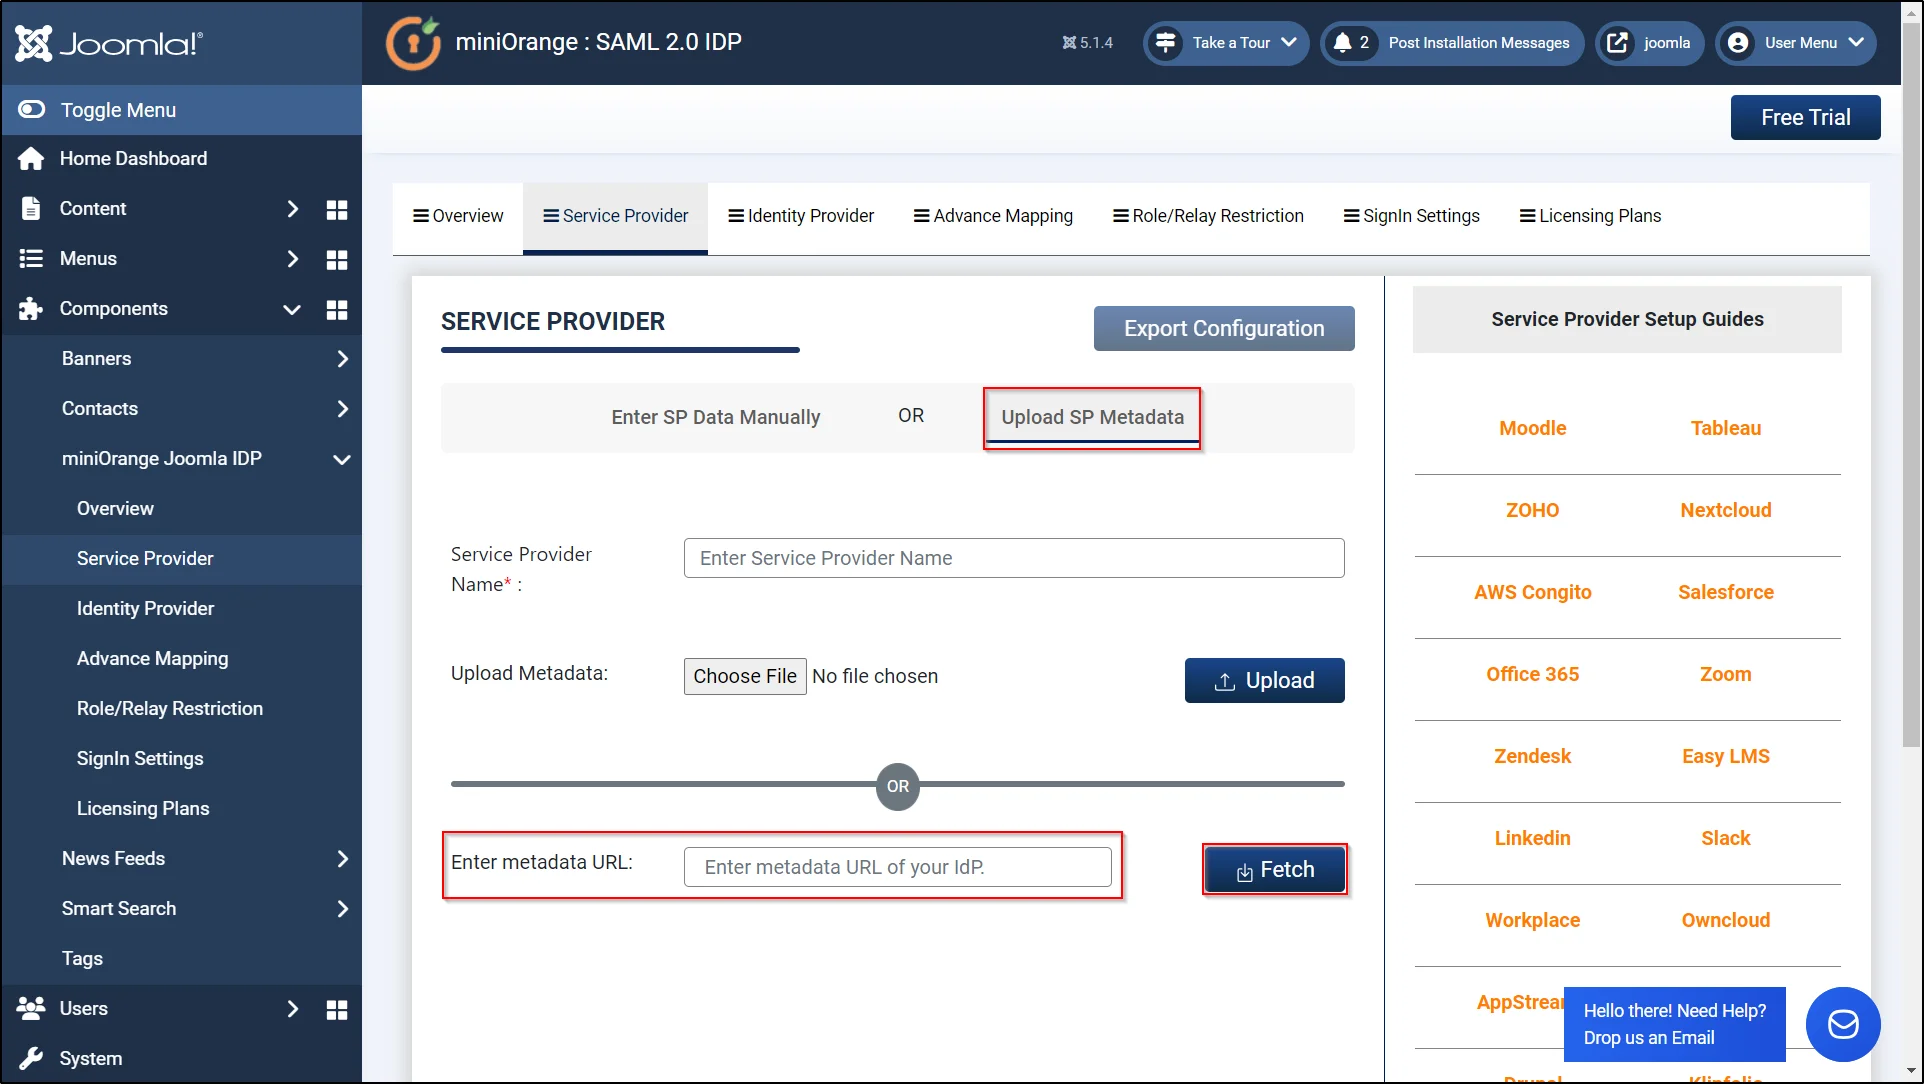The image size is (1924, 1084).
Task: Switch to the Service Provider tab
Action: (x=615, y=216)
